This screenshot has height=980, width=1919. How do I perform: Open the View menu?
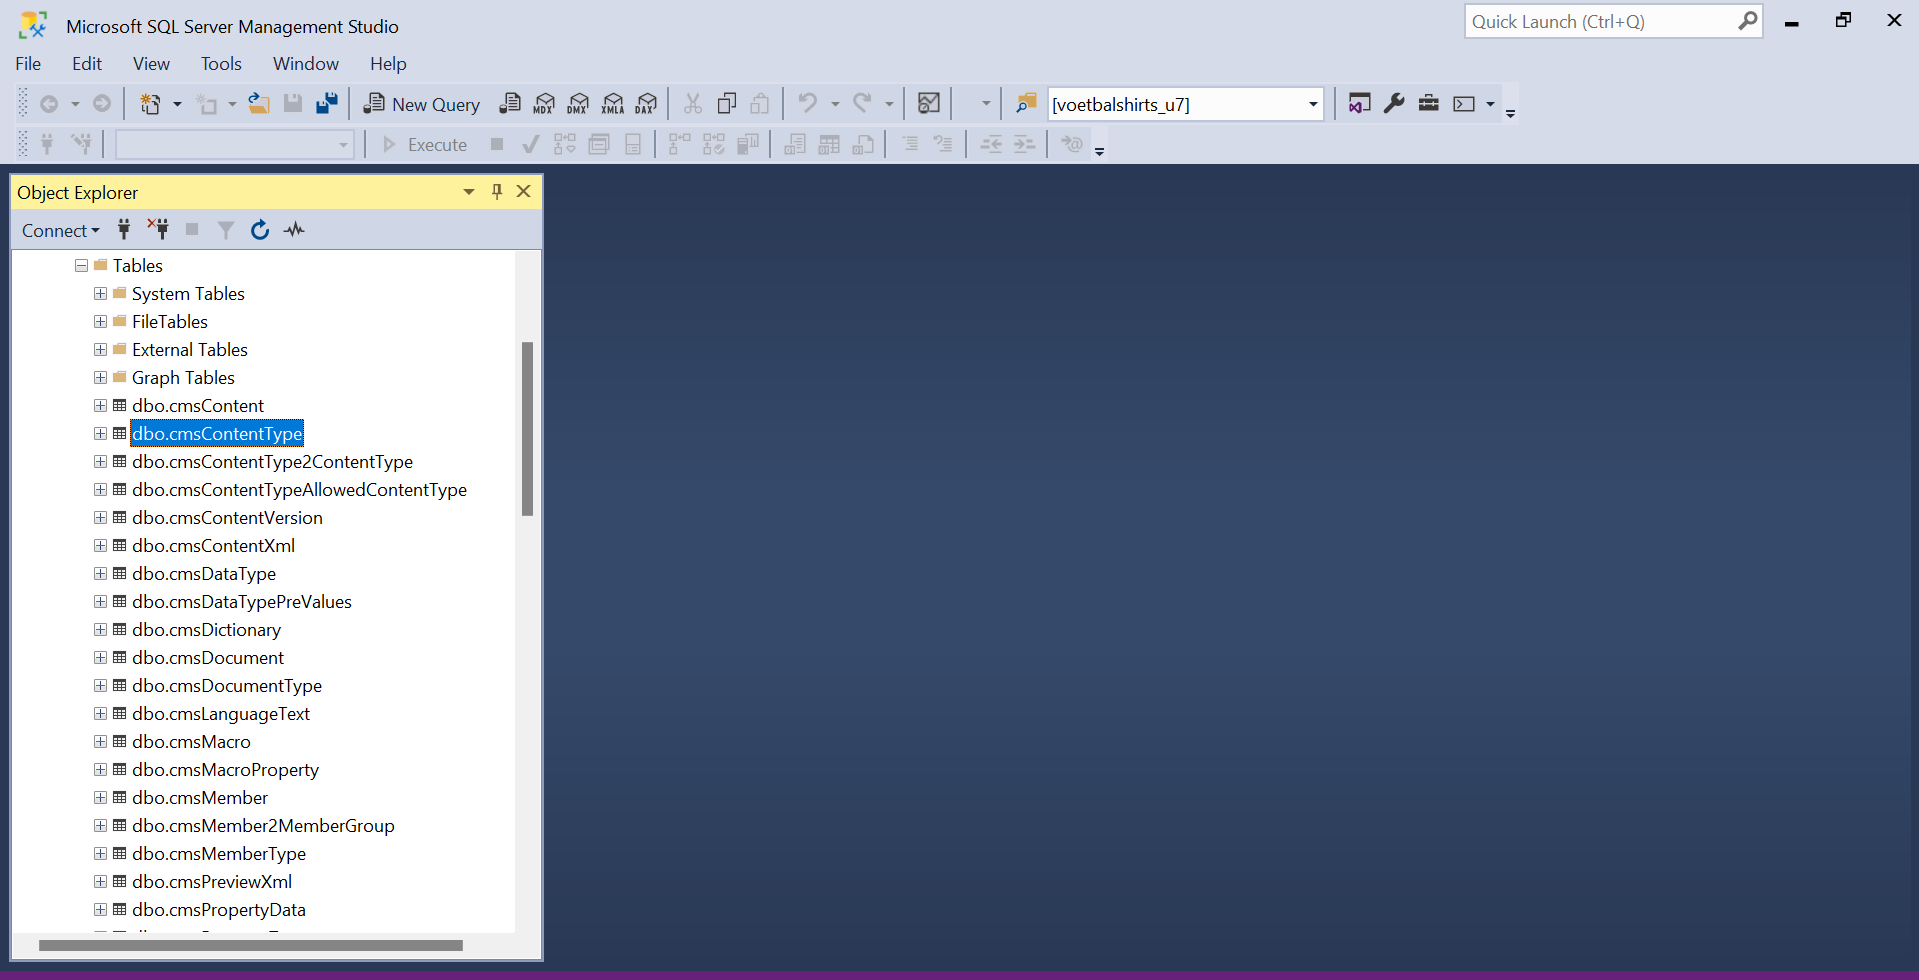point(151,64)
